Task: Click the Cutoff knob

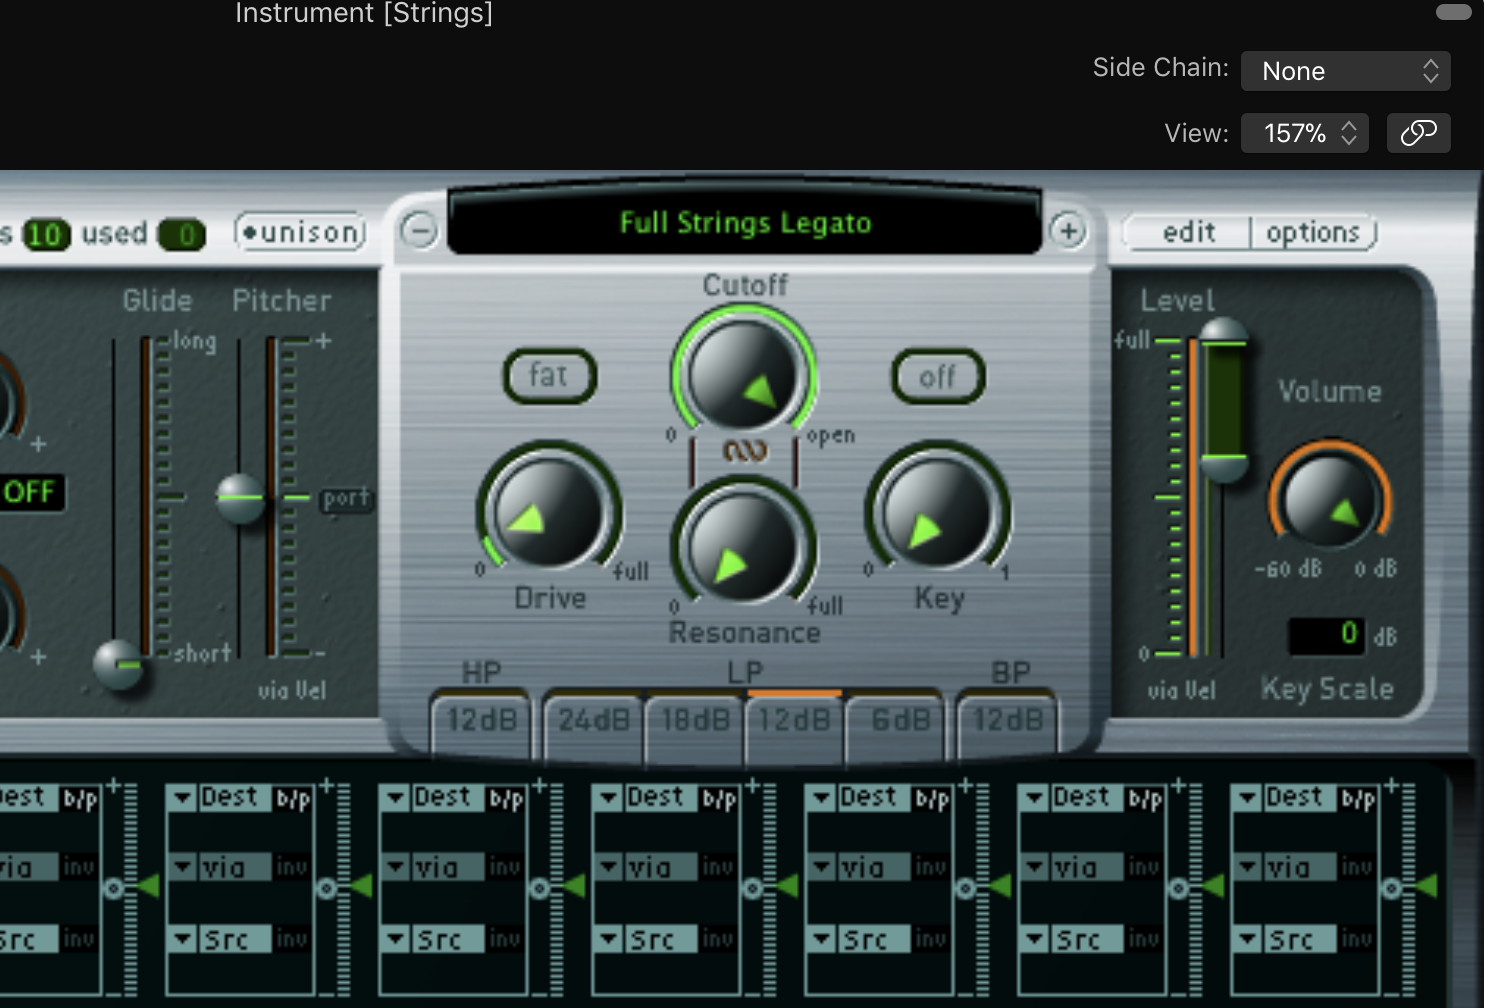Action: pos(744,375)
